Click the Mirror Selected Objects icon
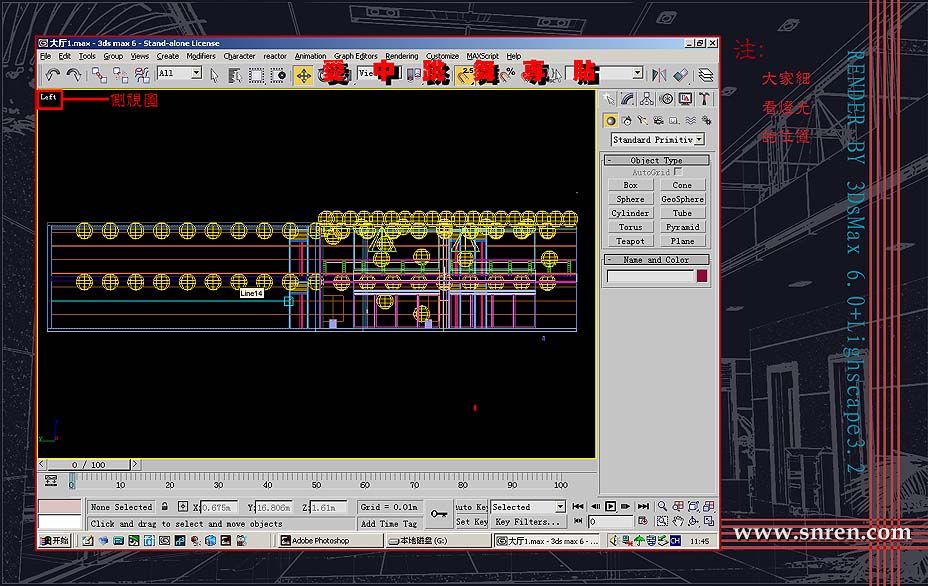The height and width of the screenshot is (586, 928). pyautogui.click(x=659, y=75)
